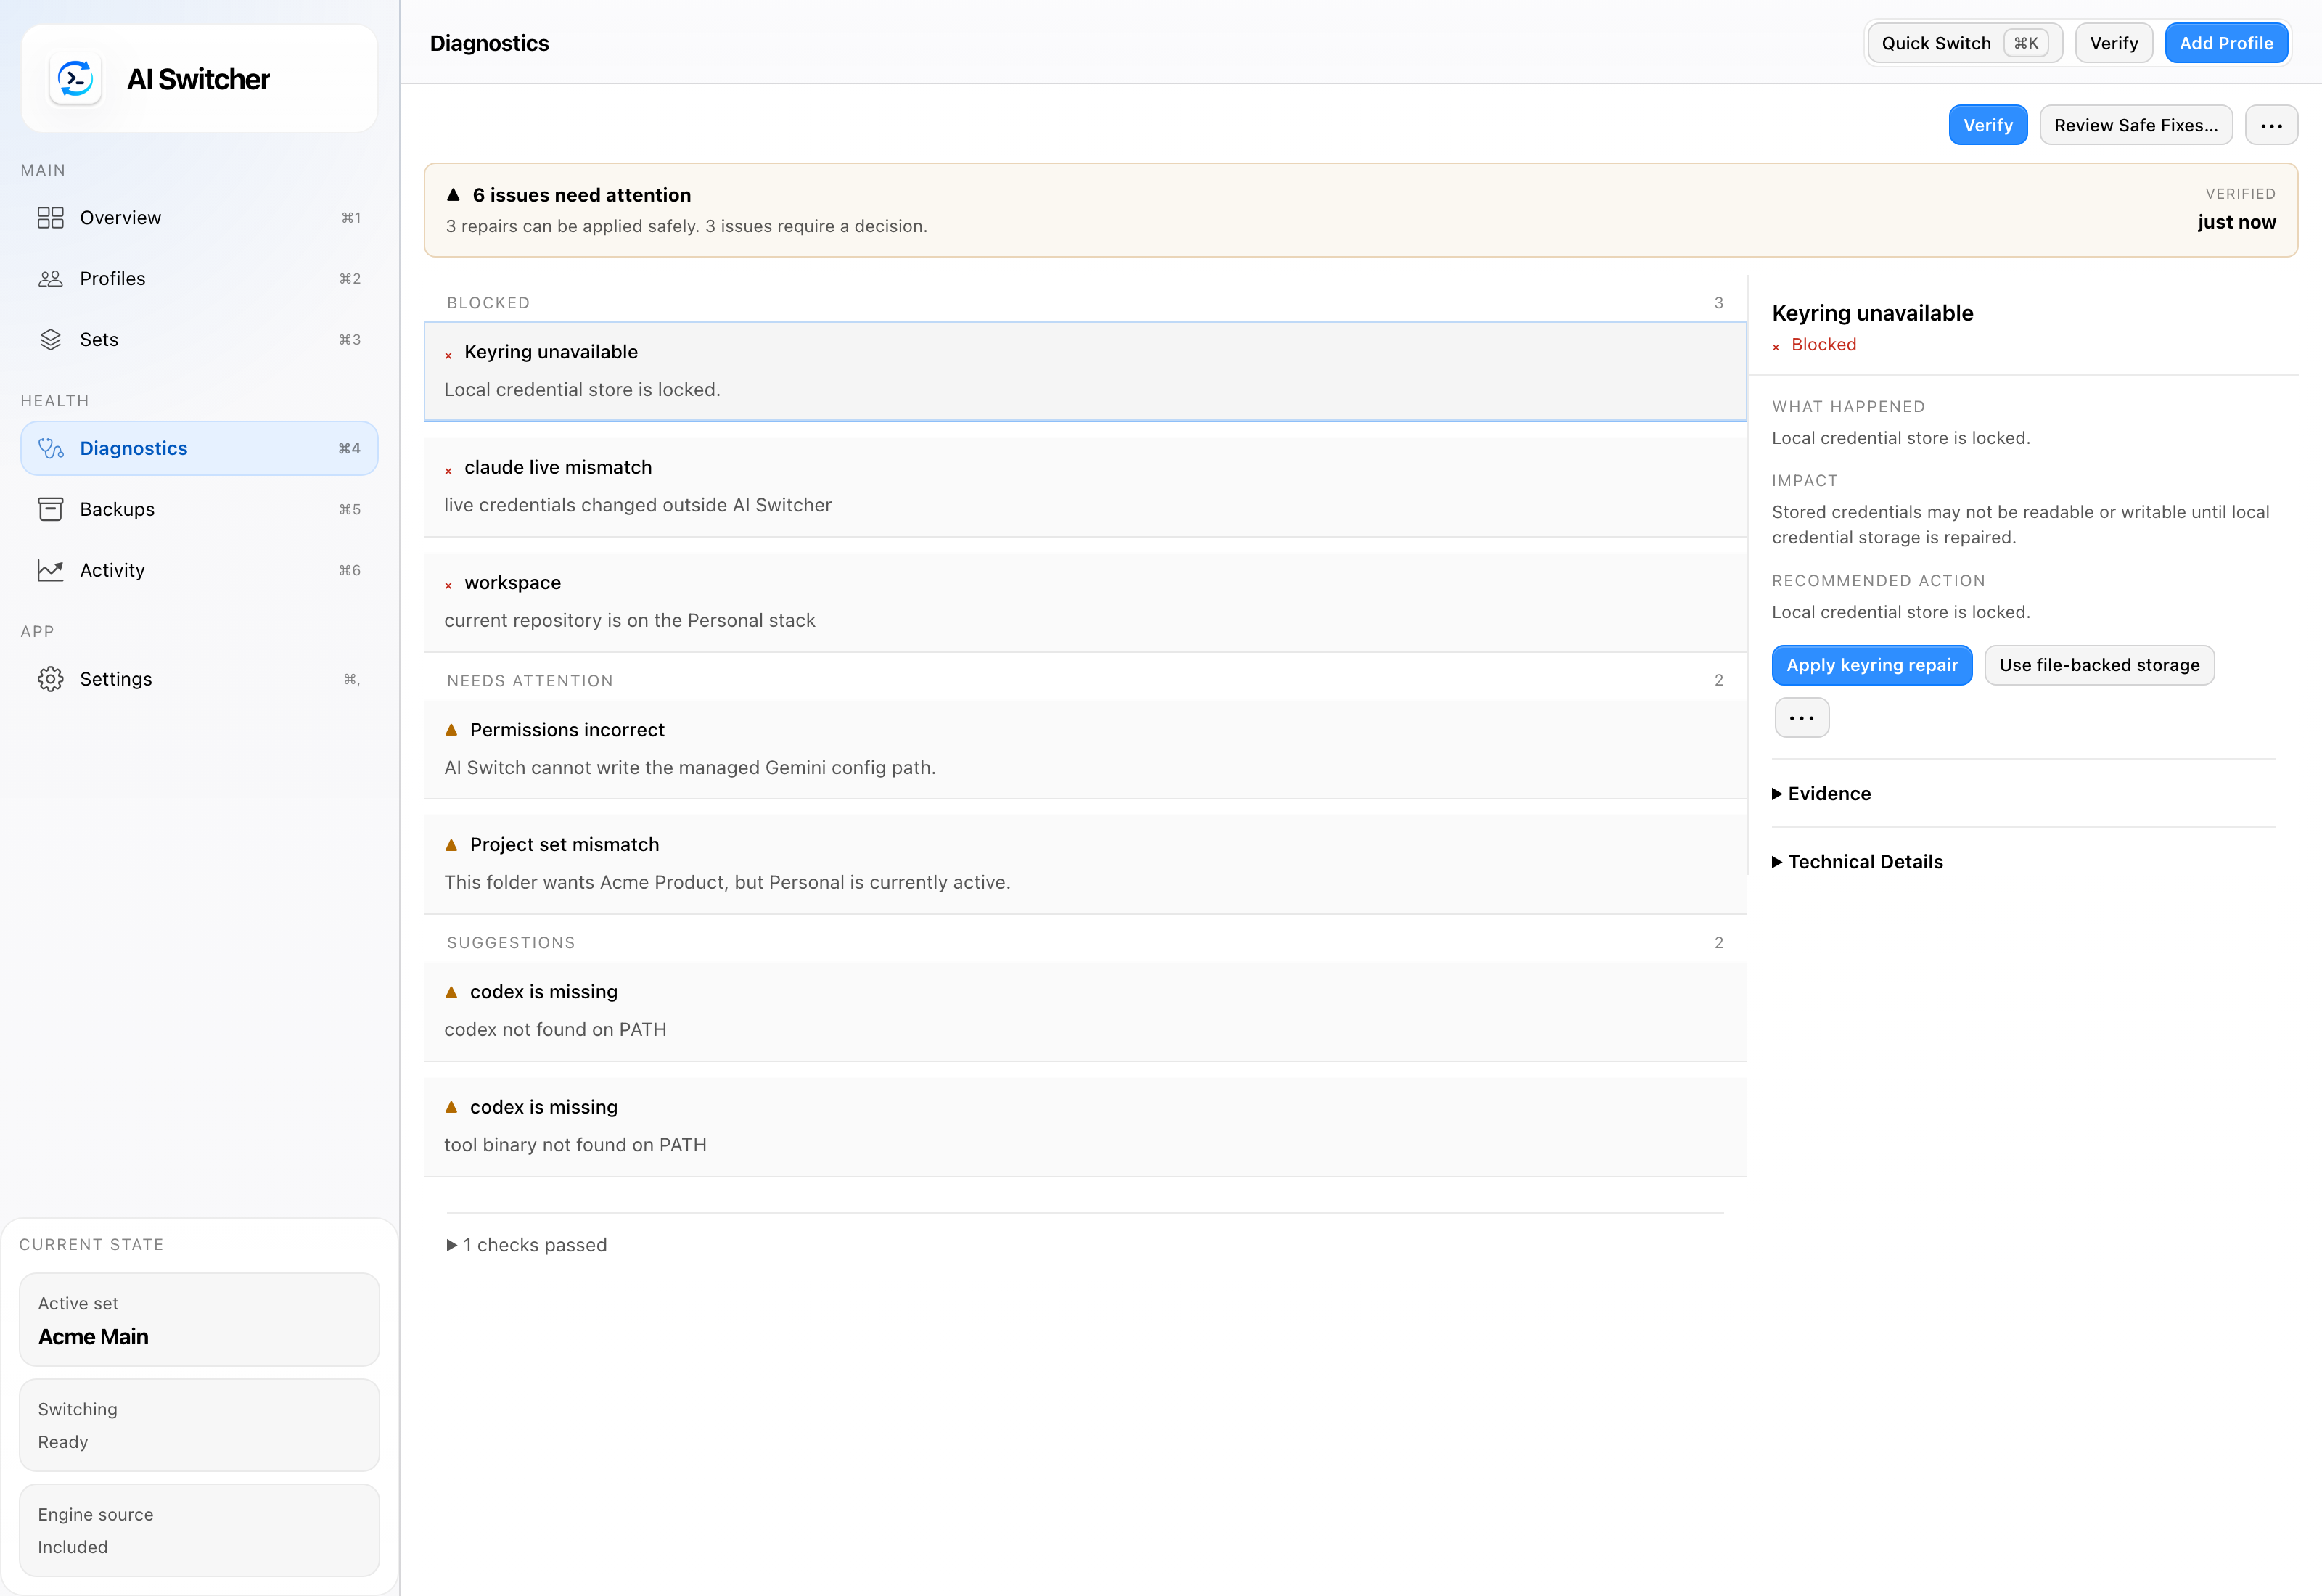Click Apply keyring repair
Viewport: 2322px width, 1596px height.
pos(1871,665)
